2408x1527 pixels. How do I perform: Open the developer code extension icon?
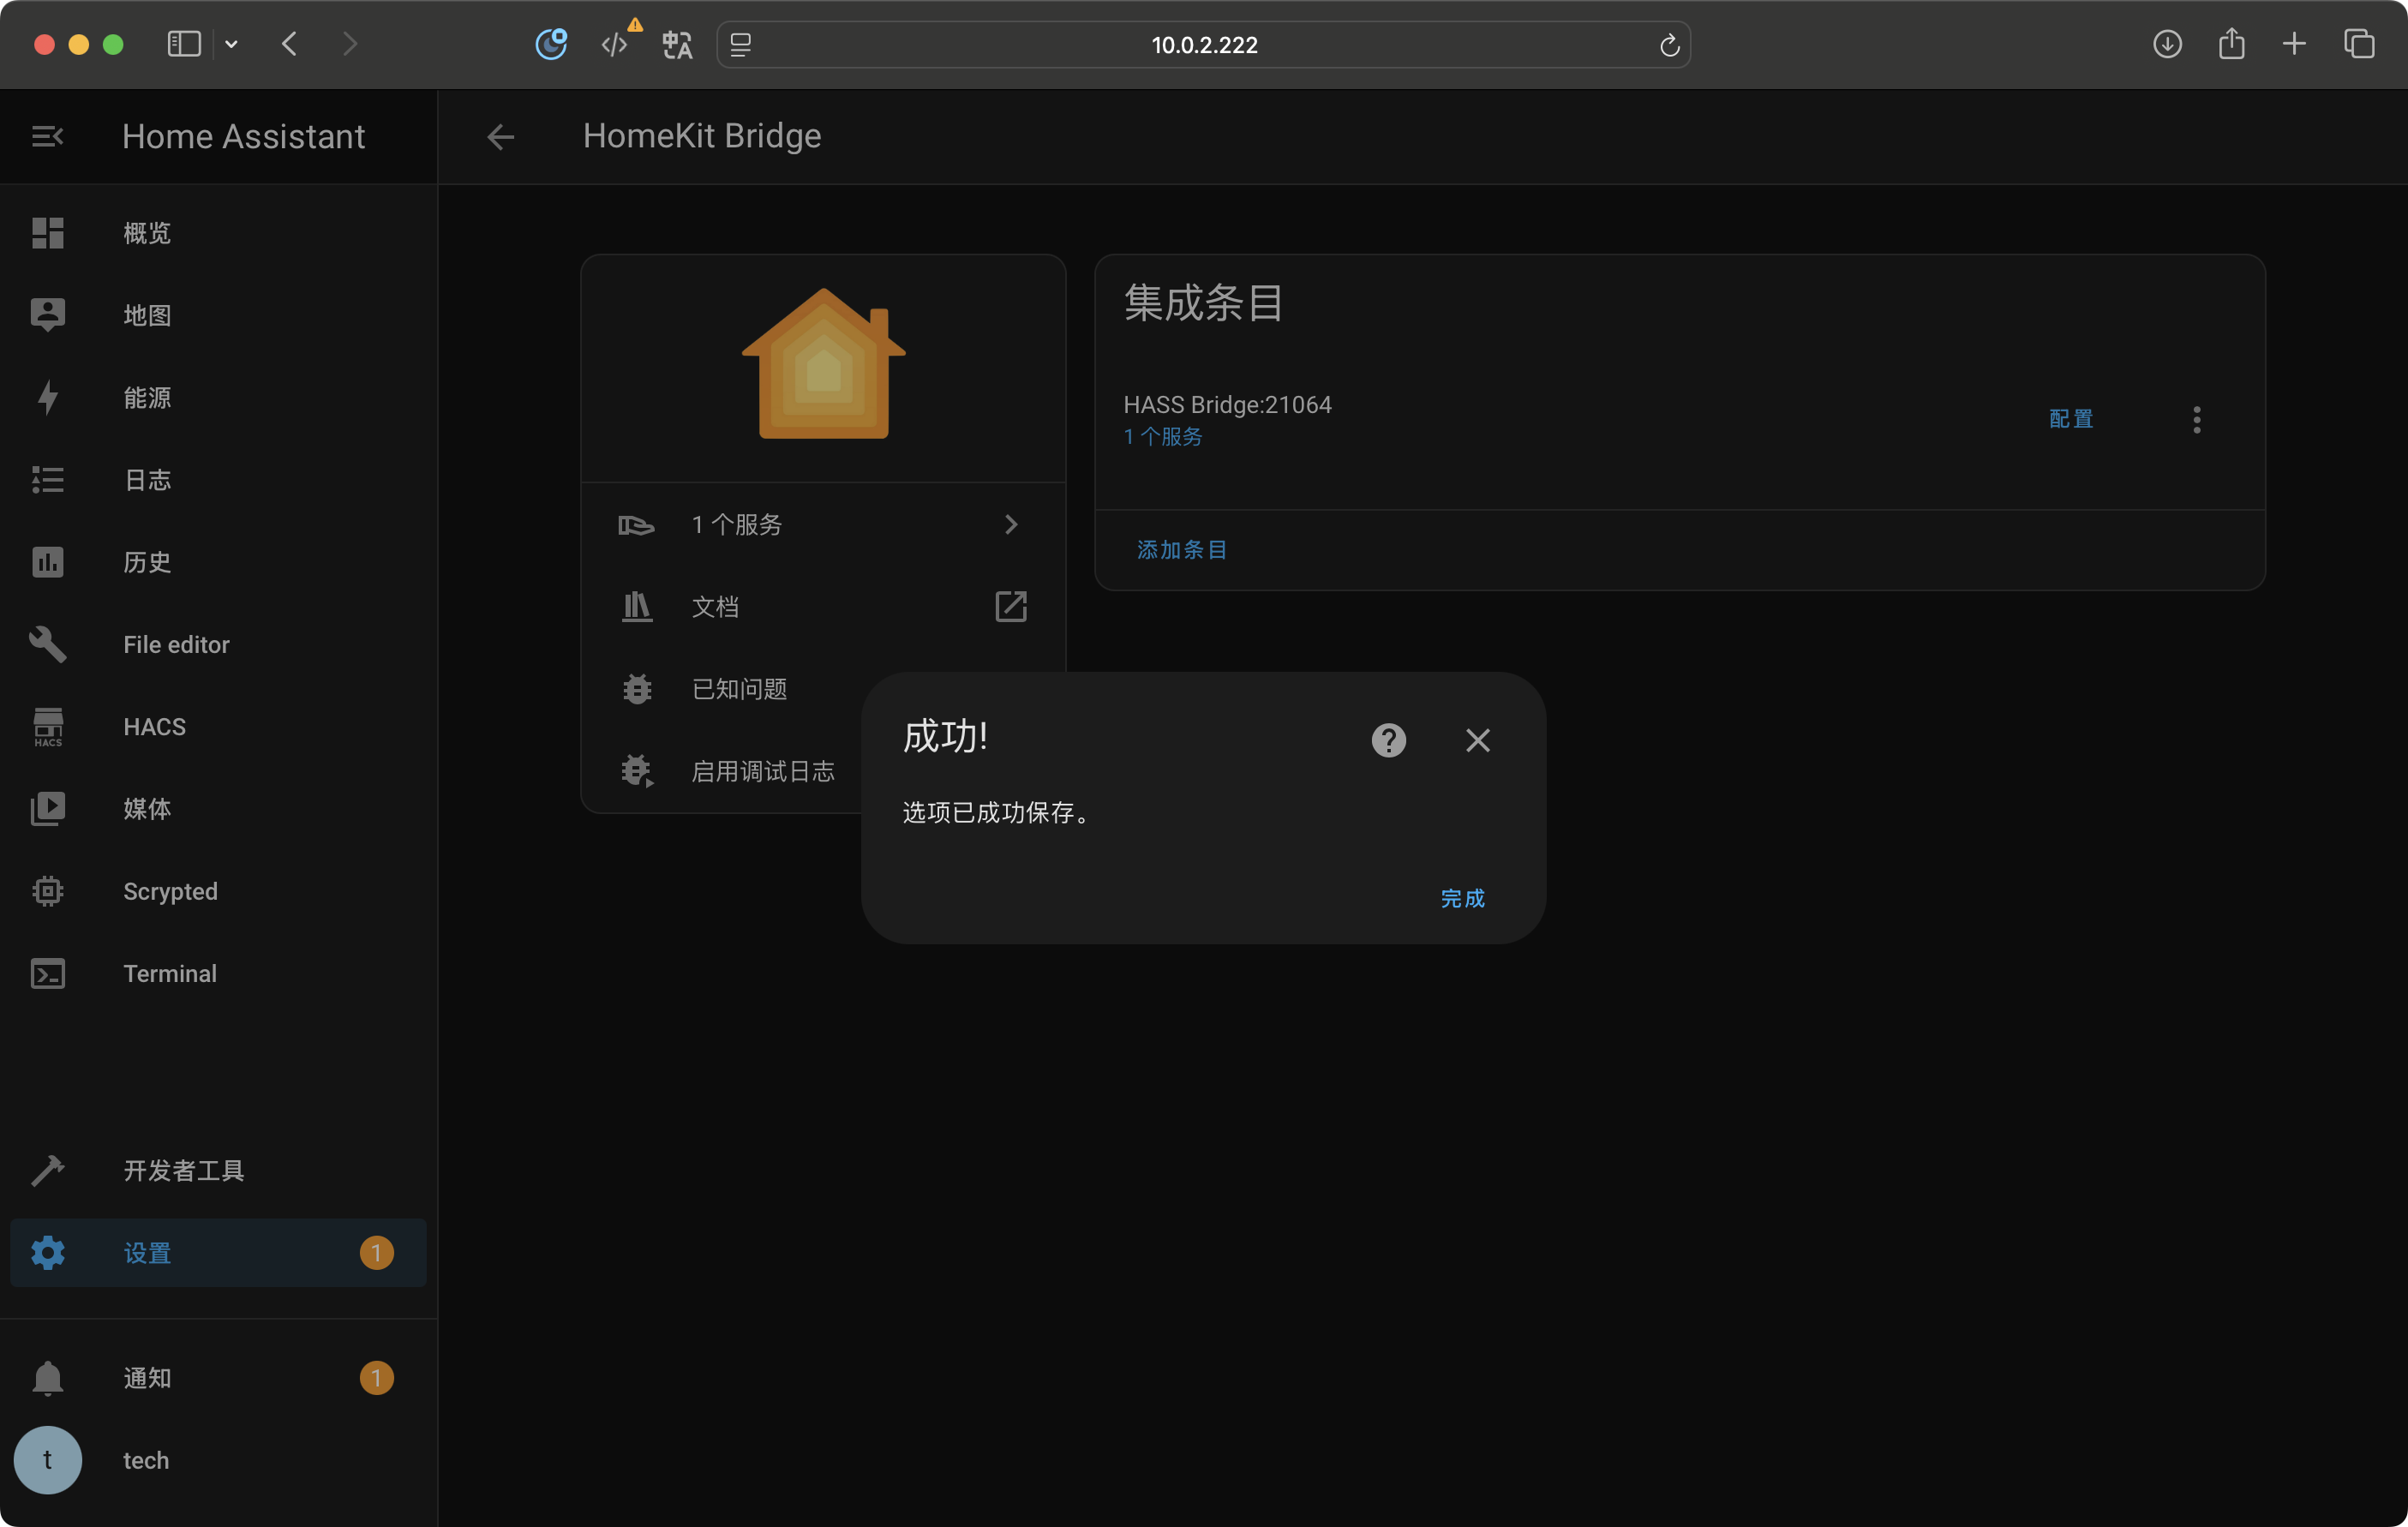tap(615, 45)
